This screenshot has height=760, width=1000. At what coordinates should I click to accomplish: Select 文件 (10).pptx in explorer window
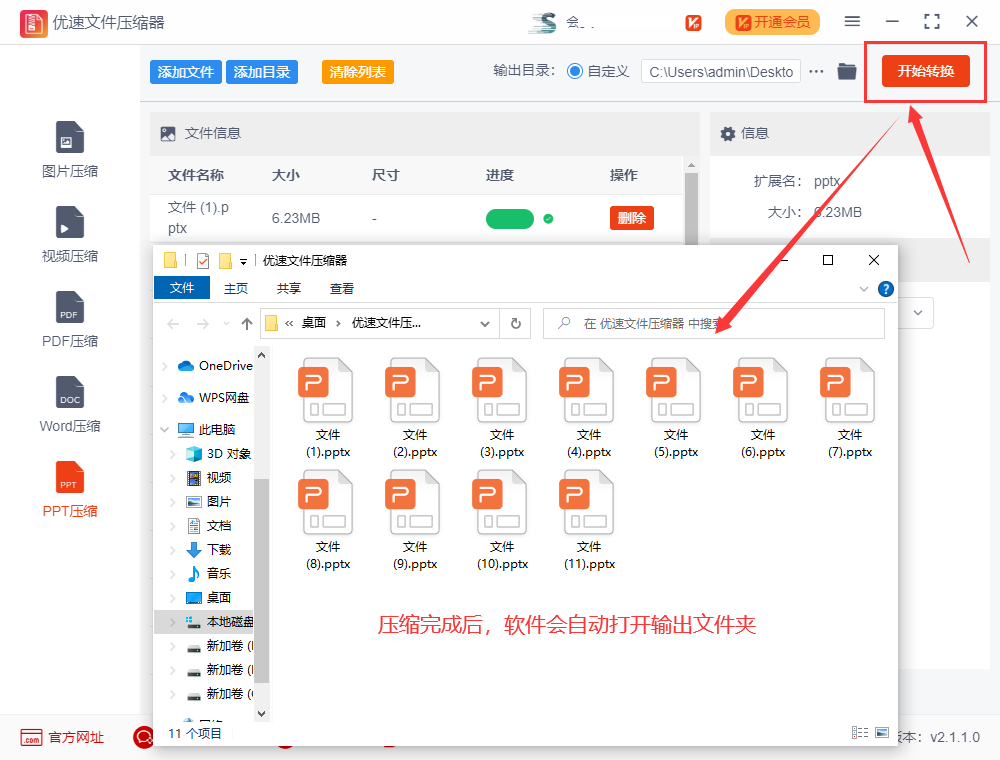502,520
